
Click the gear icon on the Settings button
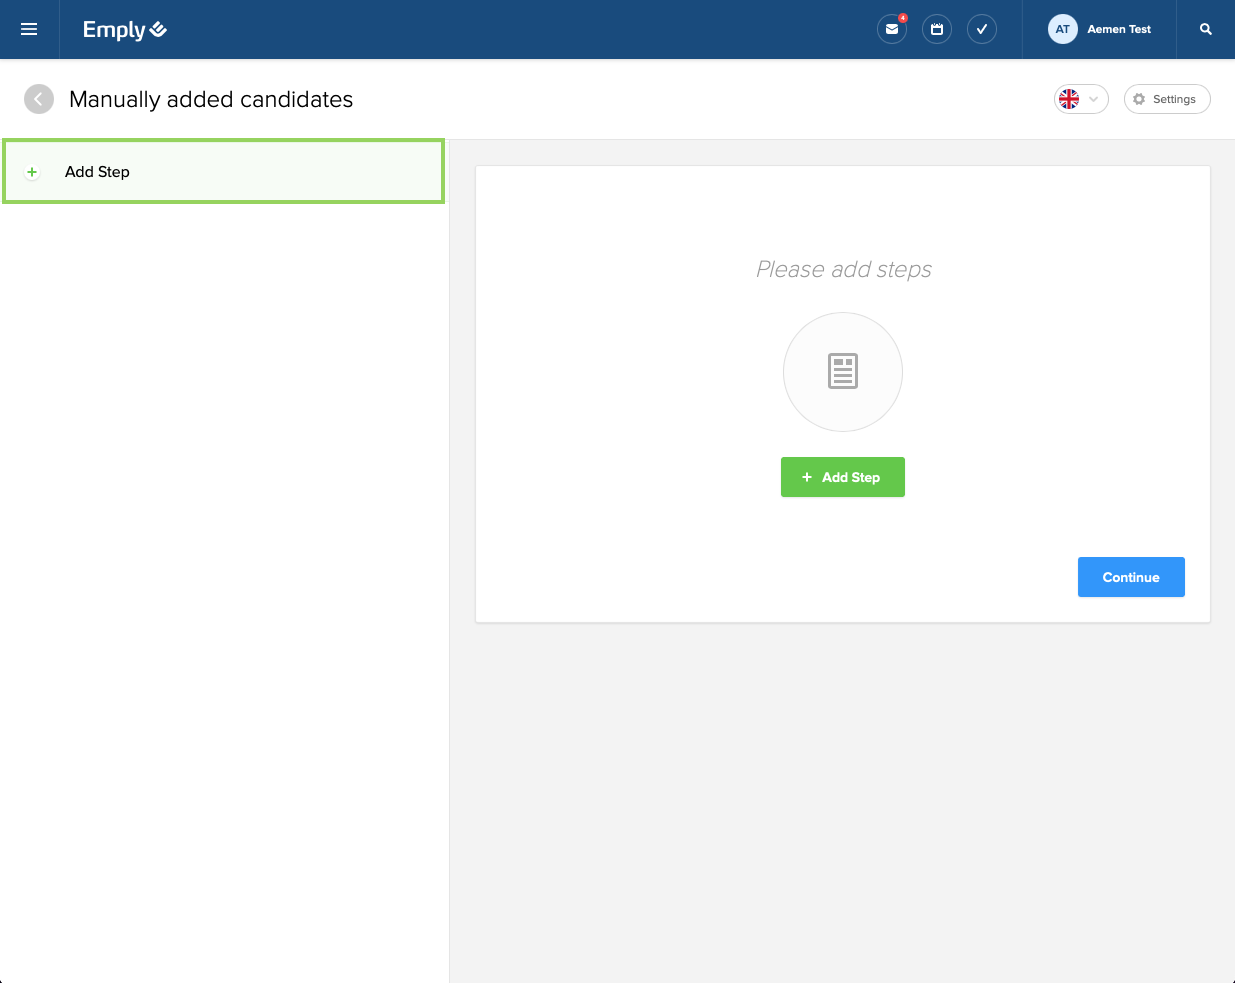click(x=1138, y=99)
